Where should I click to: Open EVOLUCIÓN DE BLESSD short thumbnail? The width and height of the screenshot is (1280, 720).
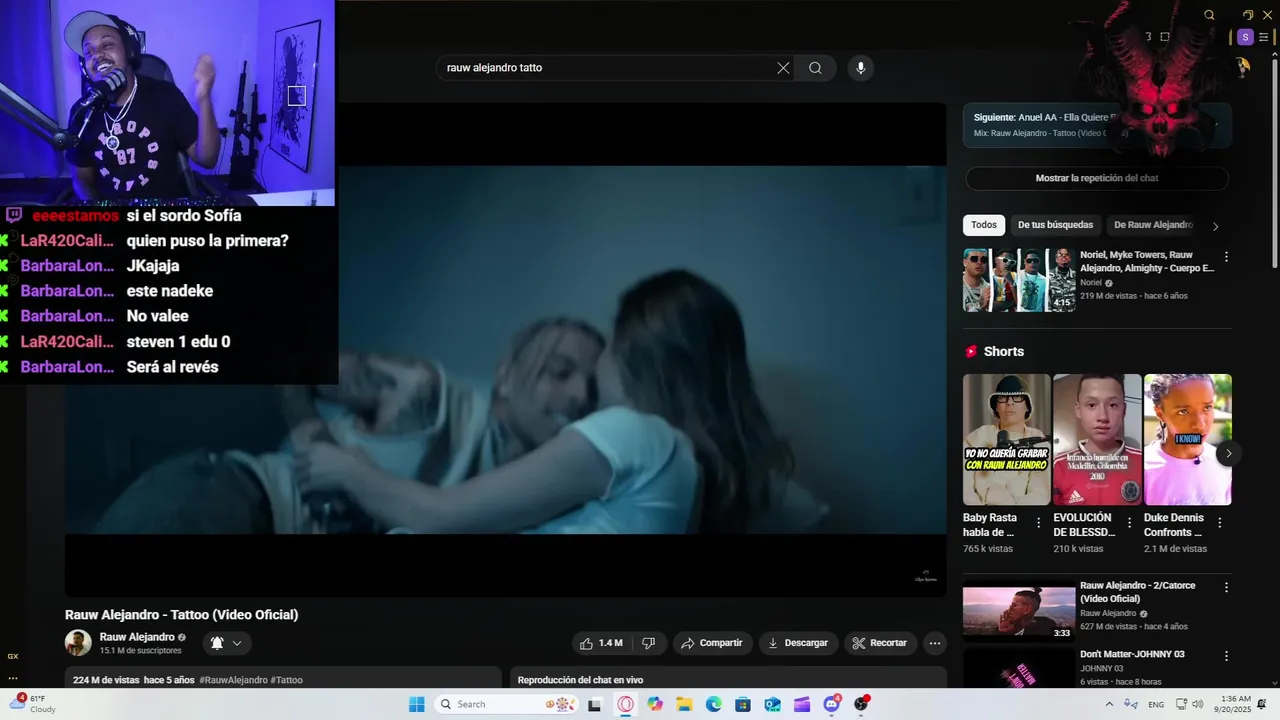[x=1097, y=439]
